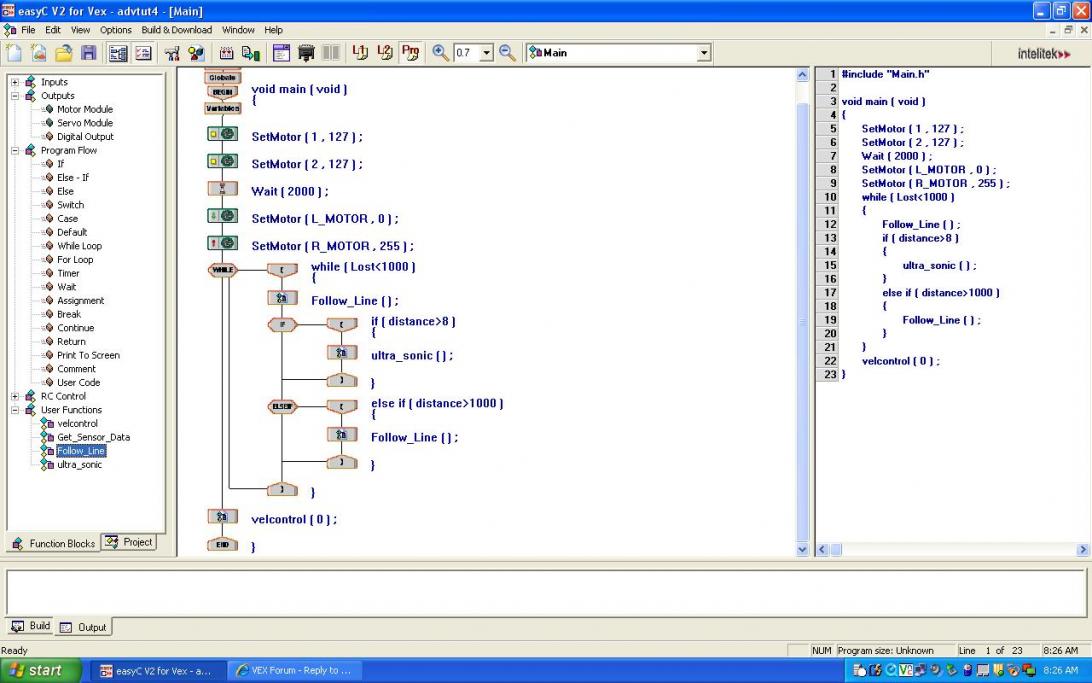Select the While Loop tree item
1092x683 pixels.
click(x=79, y=246)
